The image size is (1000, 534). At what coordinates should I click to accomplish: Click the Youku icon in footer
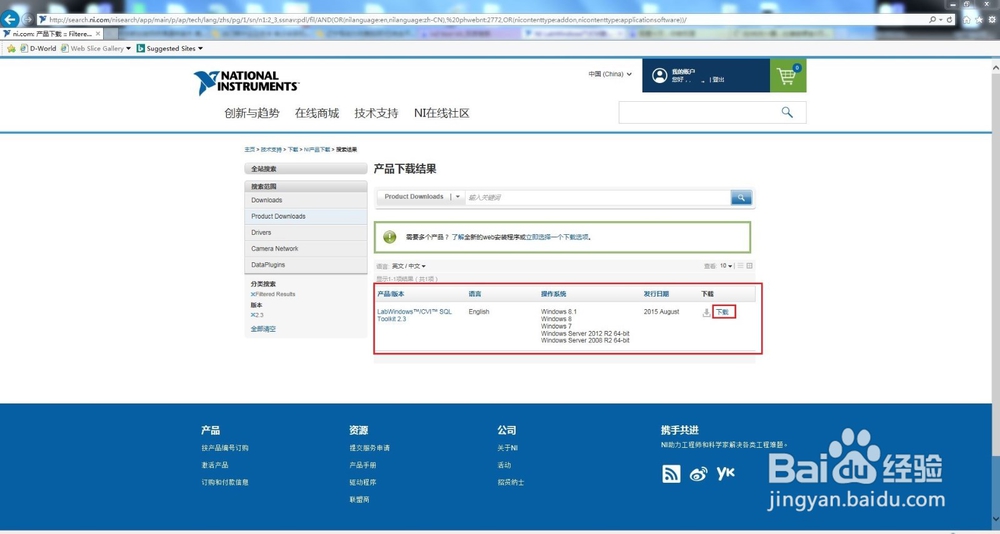pos(725,473)
